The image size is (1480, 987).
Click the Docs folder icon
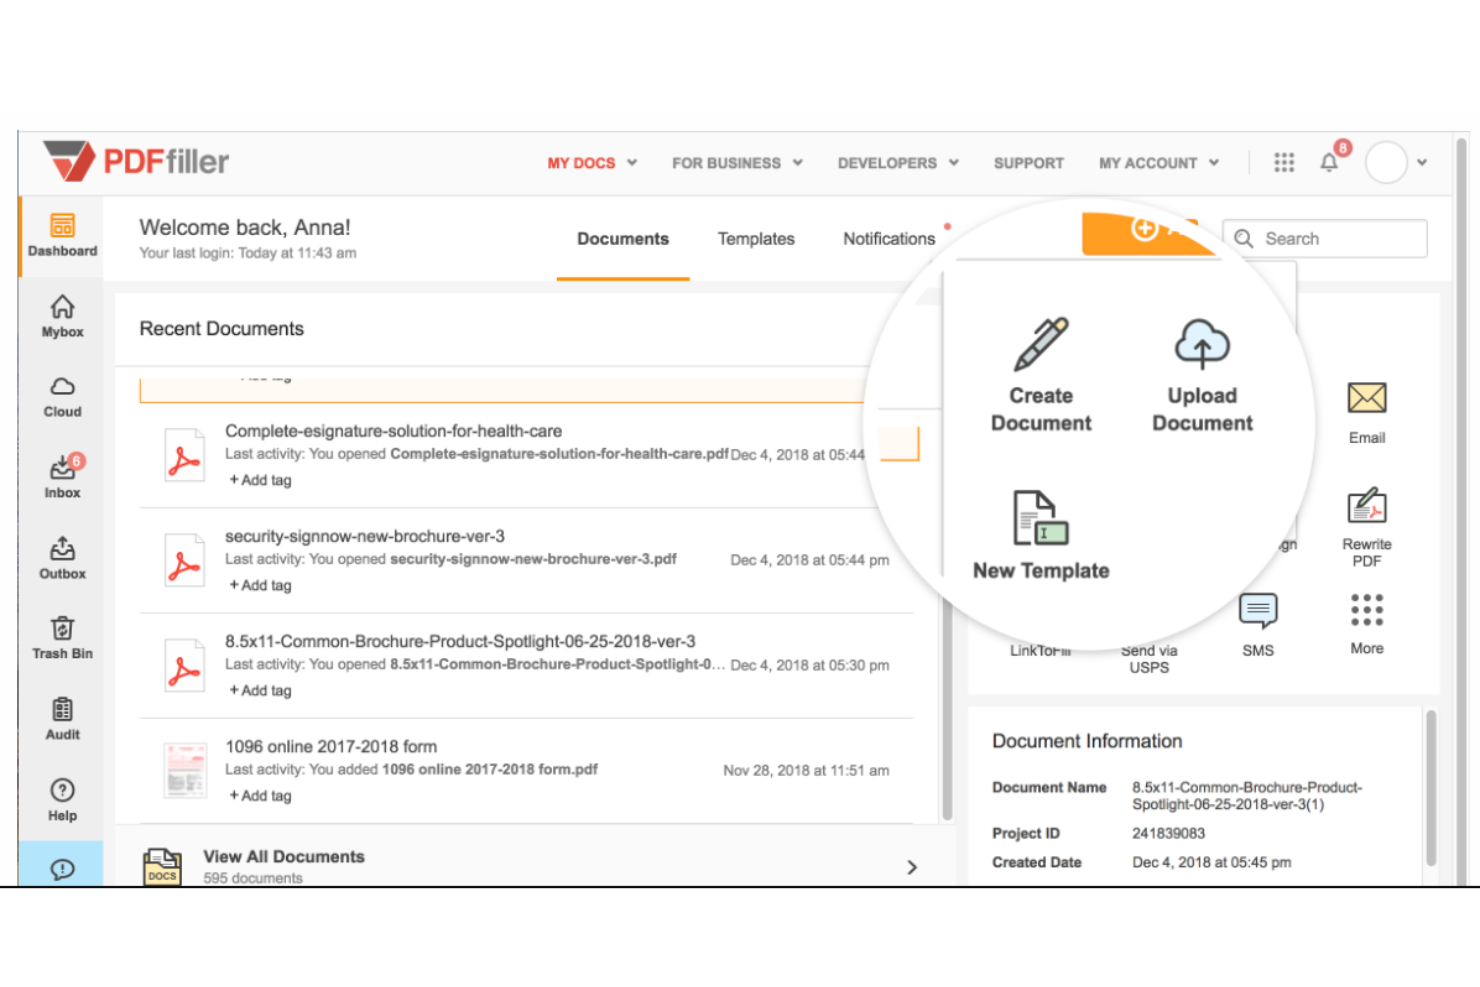coord(162,866)
